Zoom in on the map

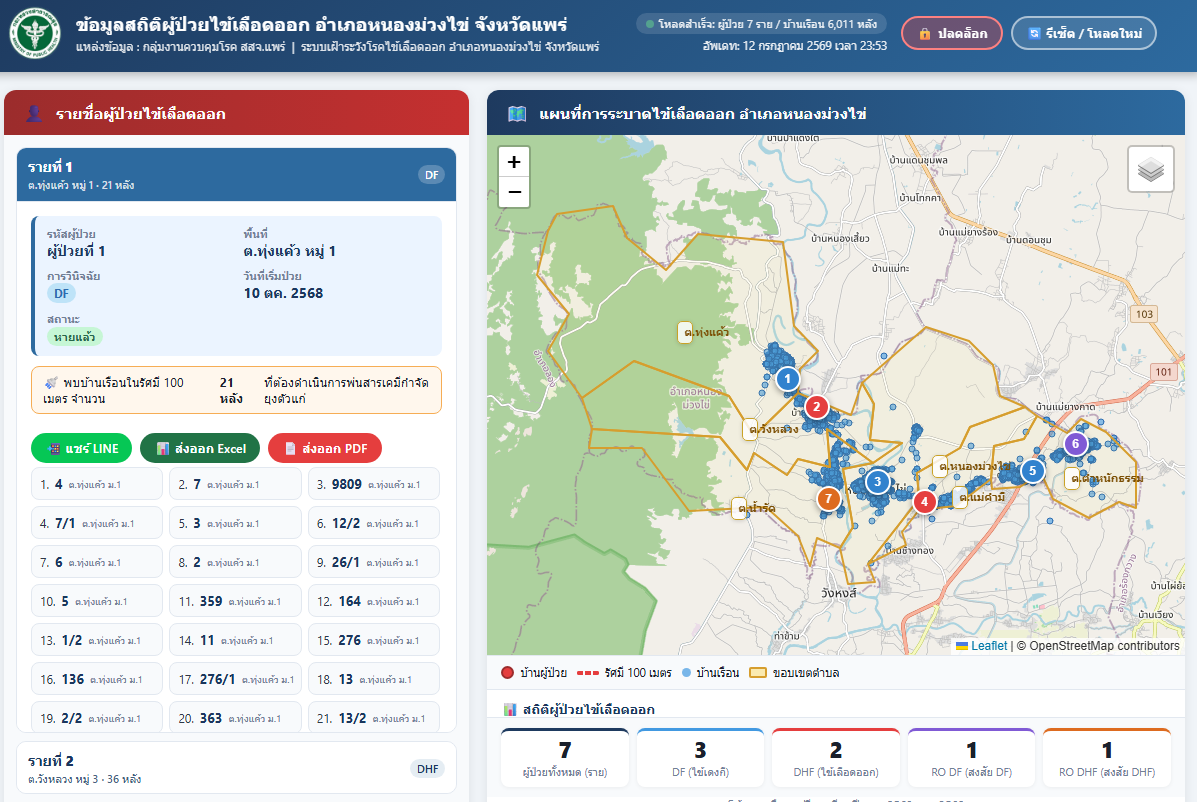coord(514,162)
